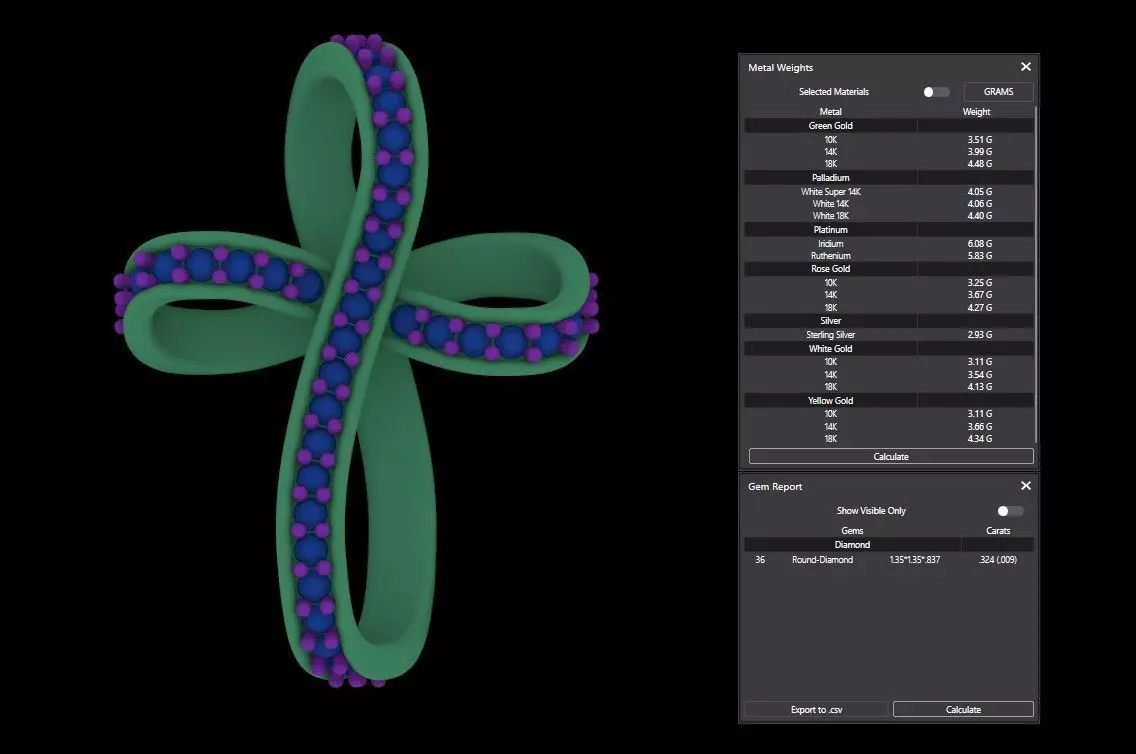This screenshot has height=754, width=1136.
Task: Click the Weight column header
Action: [976, 112]
